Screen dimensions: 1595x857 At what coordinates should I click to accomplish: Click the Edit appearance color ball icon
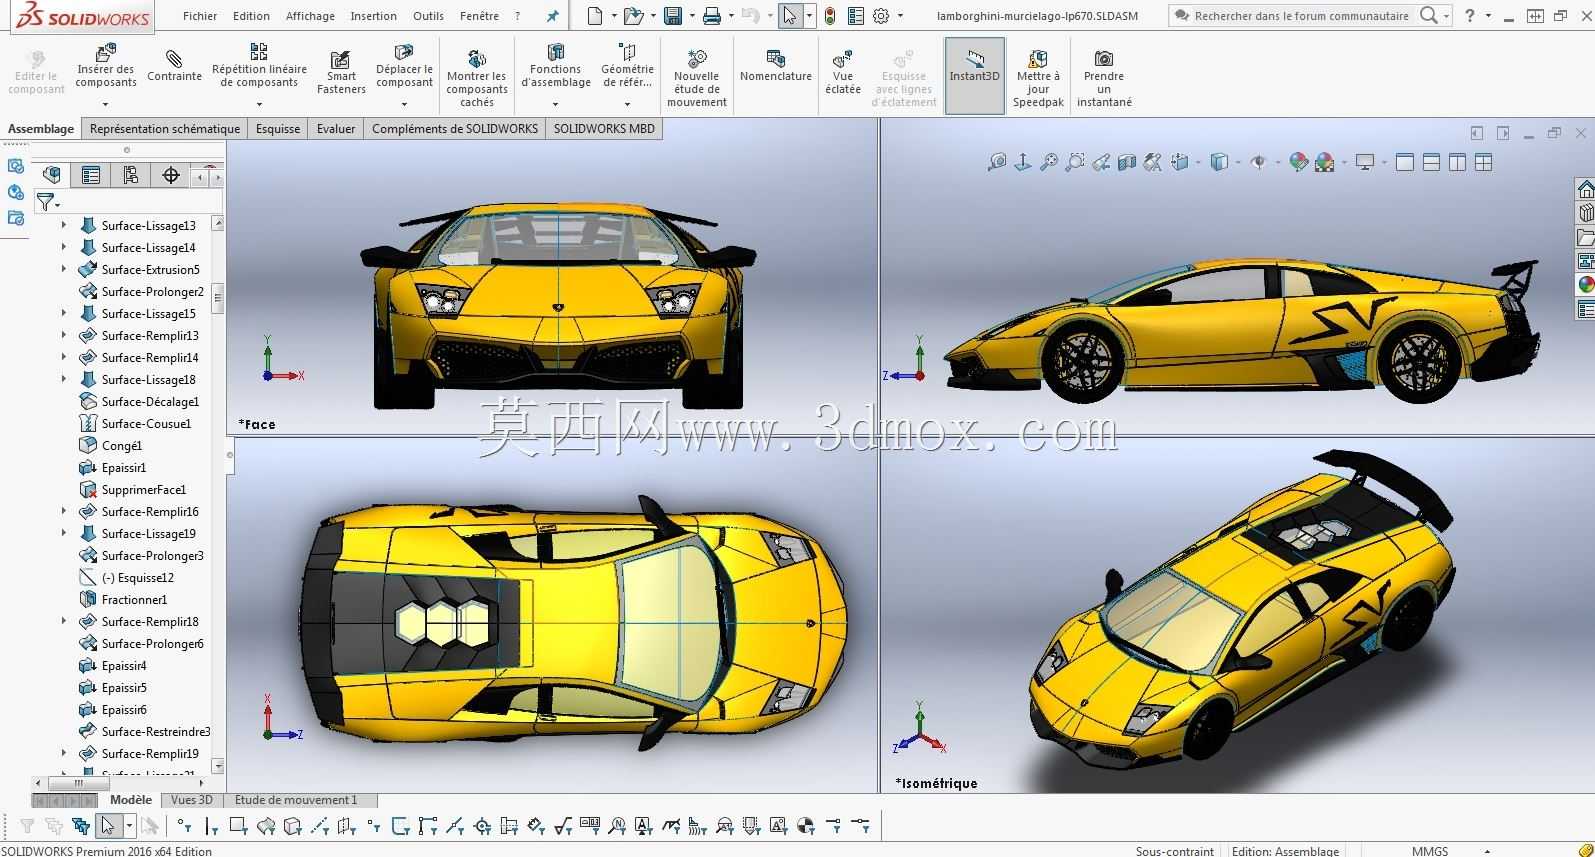[x=1298, y=162]
